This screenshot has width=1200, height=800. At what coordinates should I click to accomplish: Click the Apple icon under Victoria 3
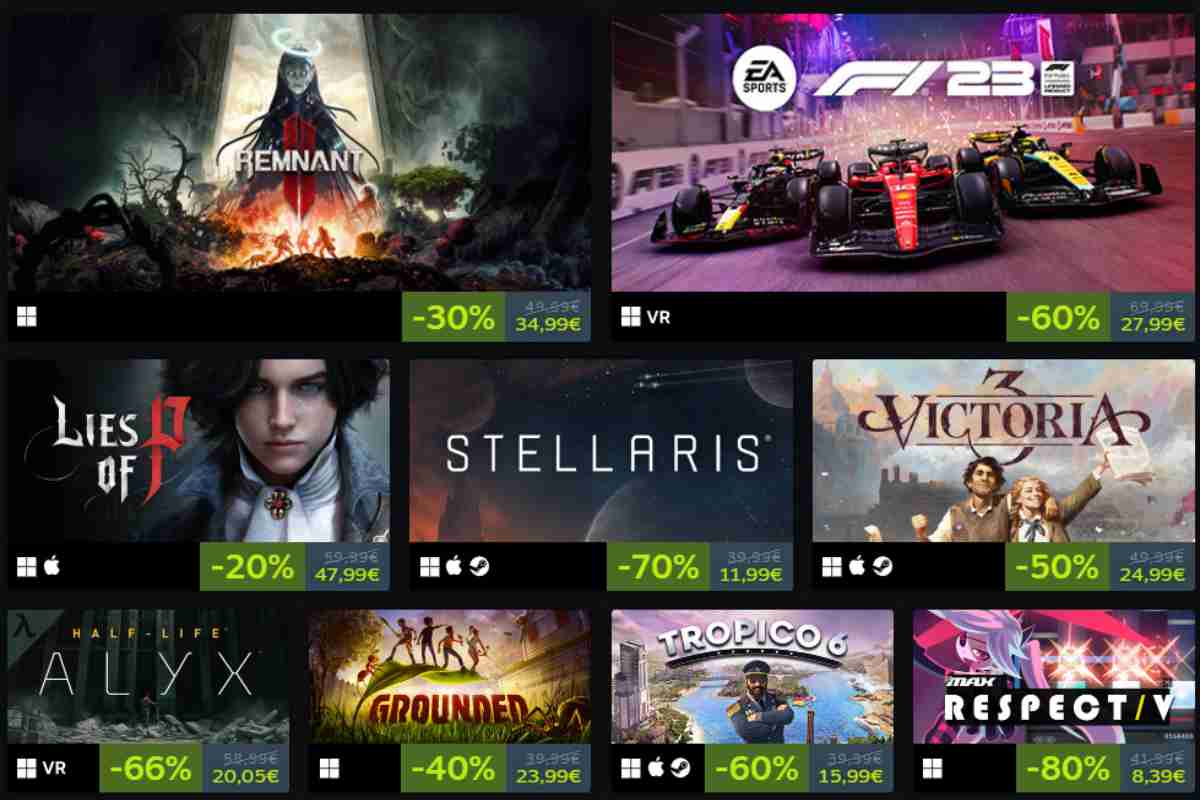pos(857,567)
